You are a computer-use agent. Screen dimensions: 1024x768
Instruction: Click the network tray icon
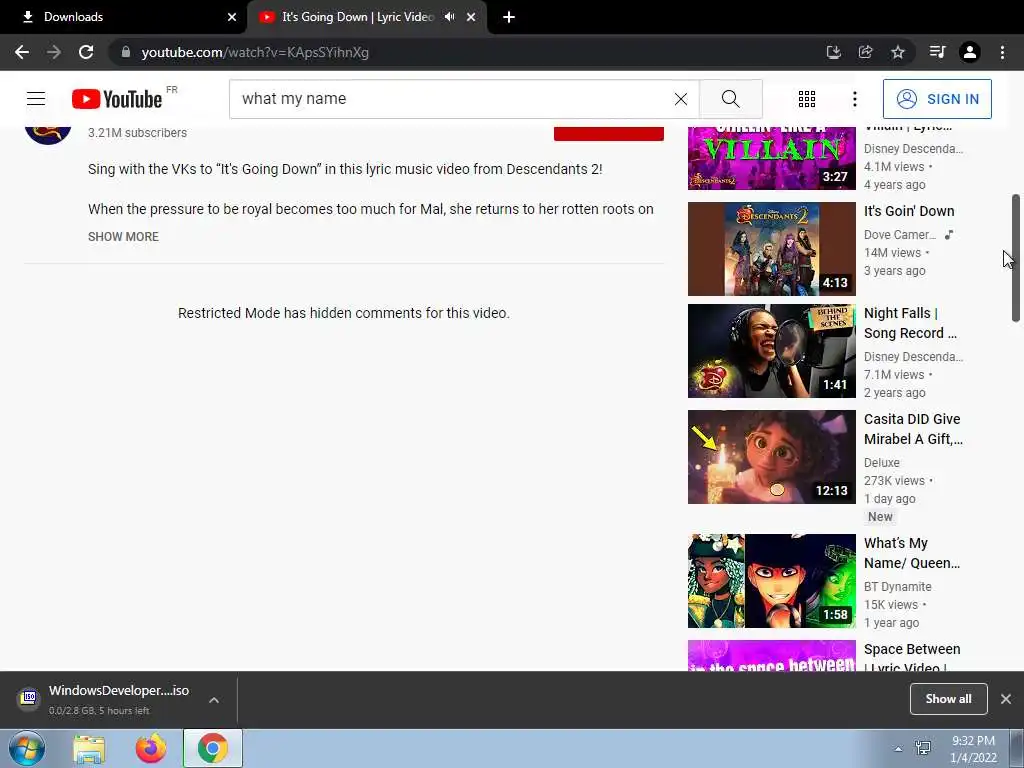pyautogui.click(x=923, y=748)
